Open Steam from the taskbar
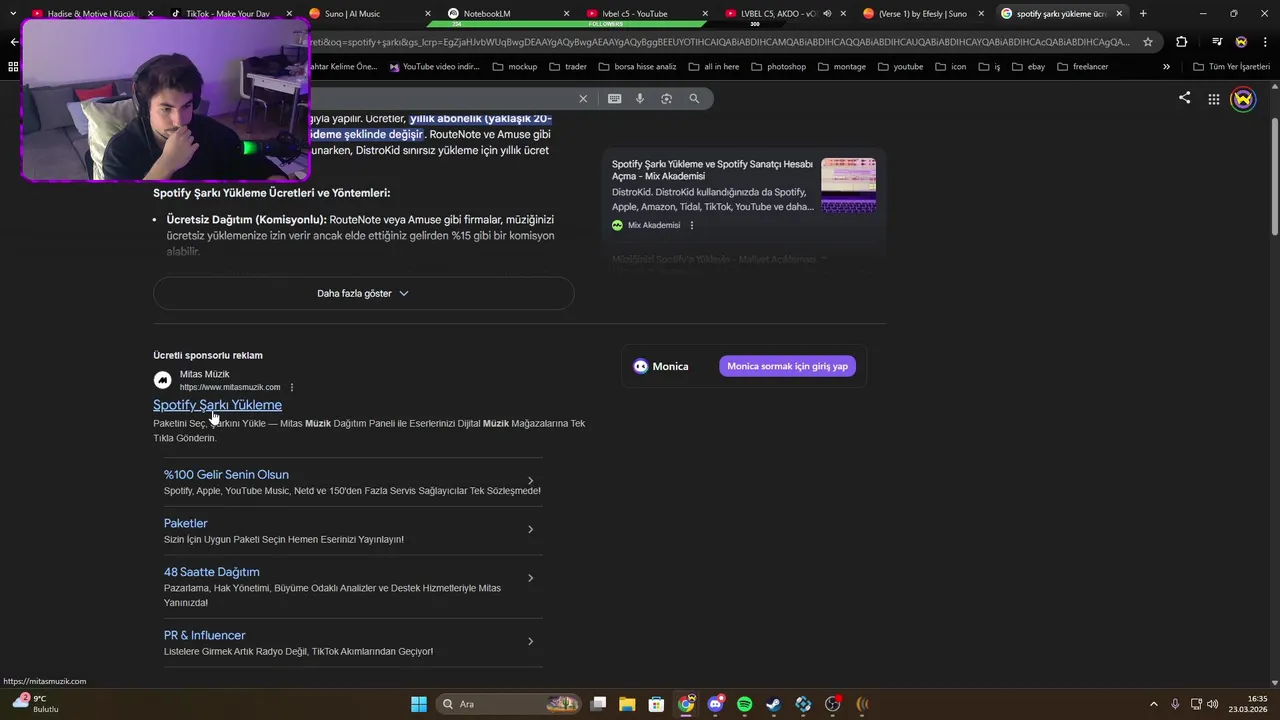Viewport: 1280px width, 720px height. pos(773,704)
